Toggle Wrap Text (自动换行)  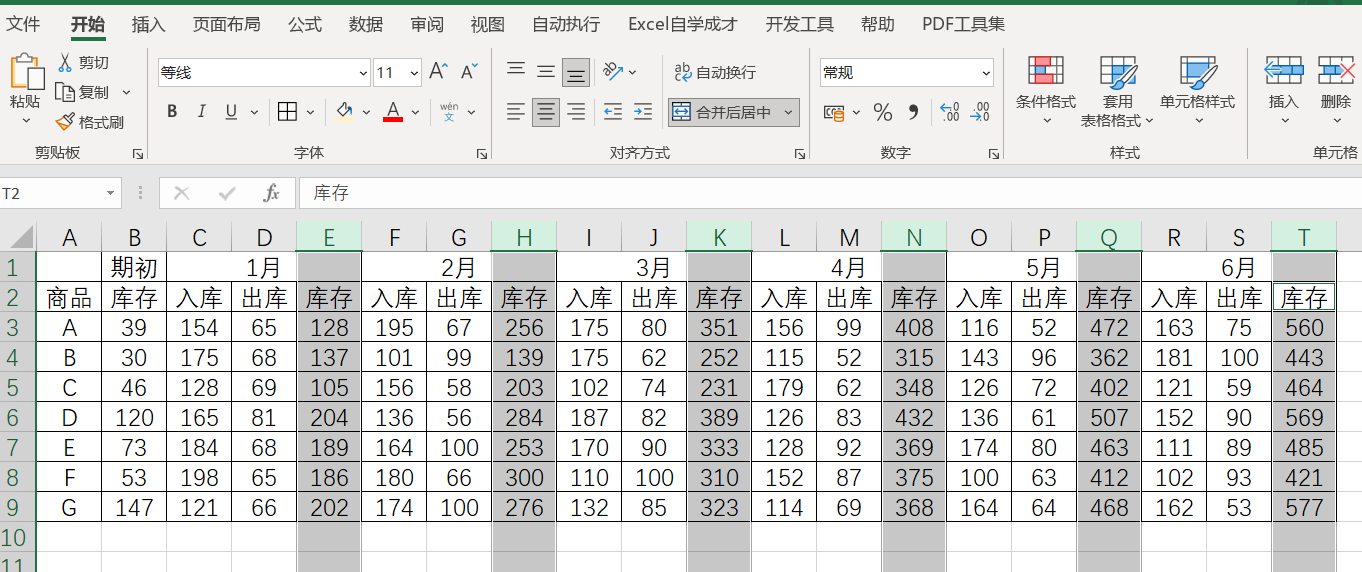(x=715, y=72)
